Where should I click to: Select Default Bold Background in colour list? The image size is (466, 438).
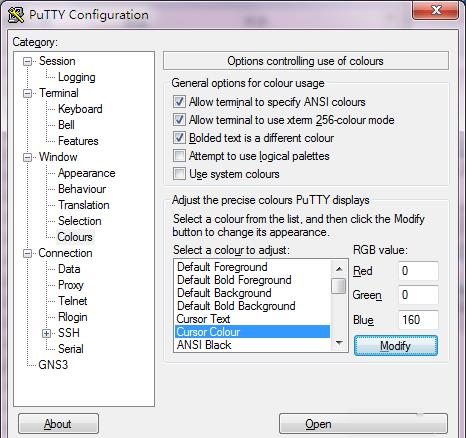click(x=252, y=306)
